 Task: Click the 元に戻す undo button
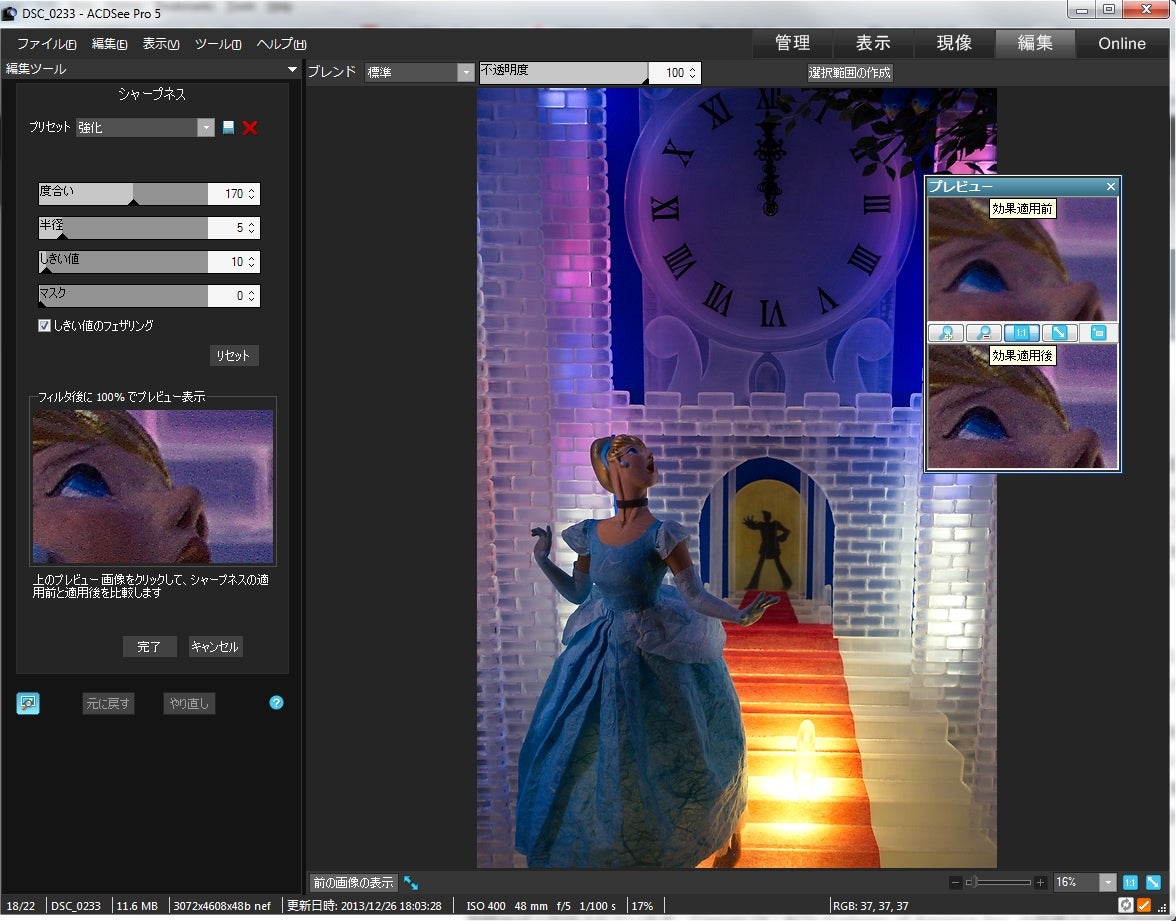[x=108, y=704]
